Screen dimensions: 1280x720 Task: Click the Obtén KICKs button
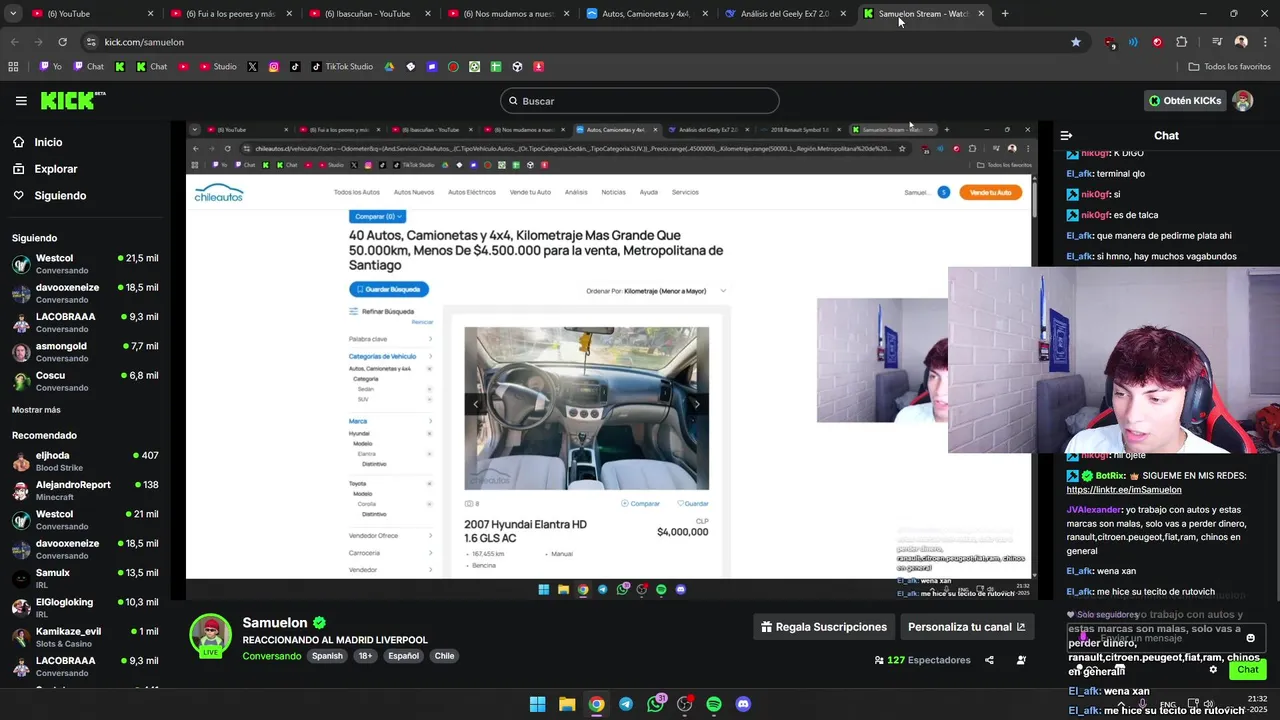[x=1185, y=101]
